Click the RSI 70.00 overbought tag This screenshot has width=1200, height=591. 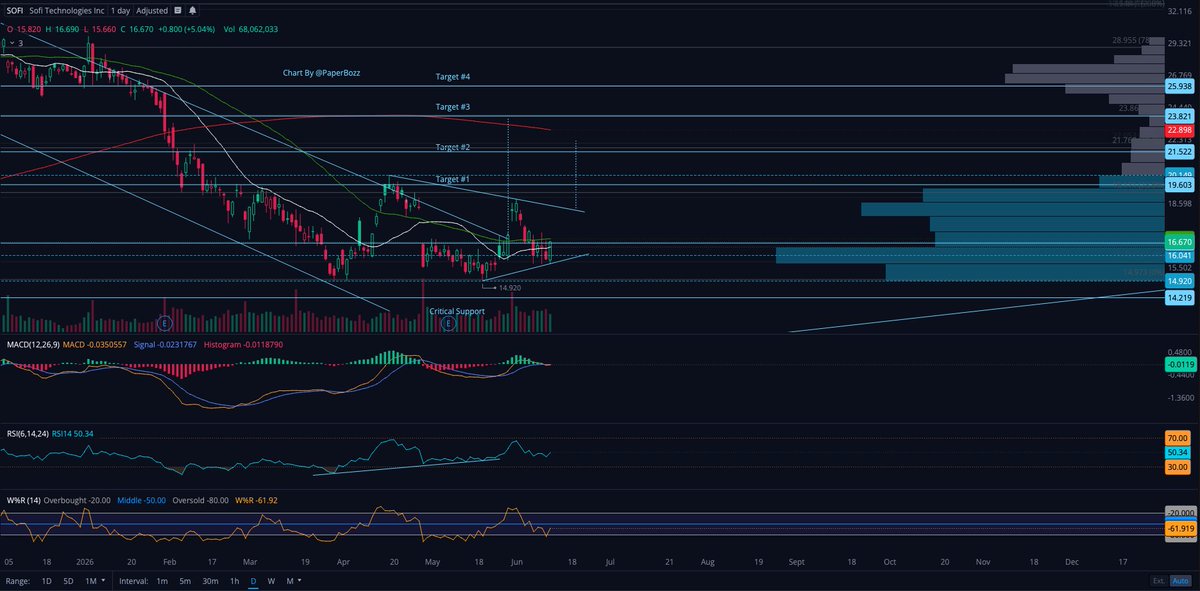1179,438
